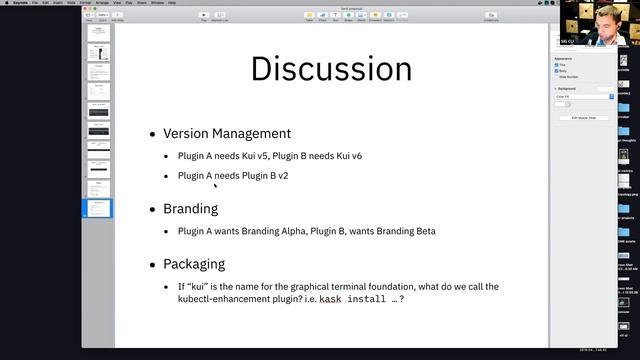Select the fourth slide thumbnail
This screenshot has width=640, height=360.
pos(99,92)
